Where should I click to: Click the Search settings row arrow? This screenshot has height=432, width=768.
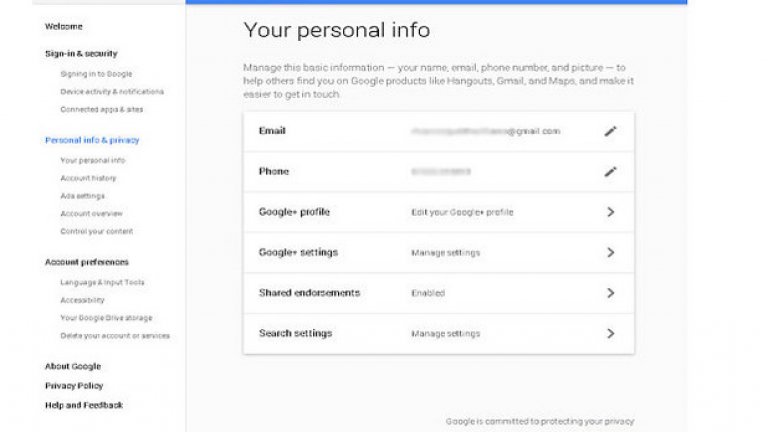point(610,333)
